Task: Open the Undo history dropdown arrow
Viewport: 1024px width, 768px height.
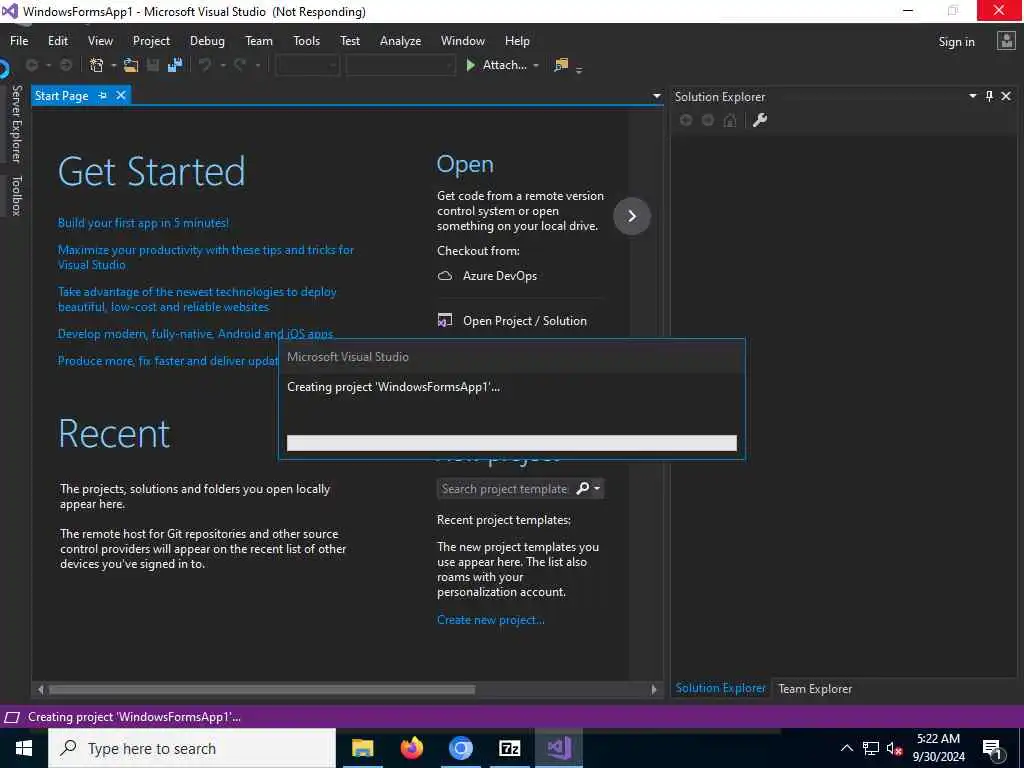Action: click(x=222, y=65)
